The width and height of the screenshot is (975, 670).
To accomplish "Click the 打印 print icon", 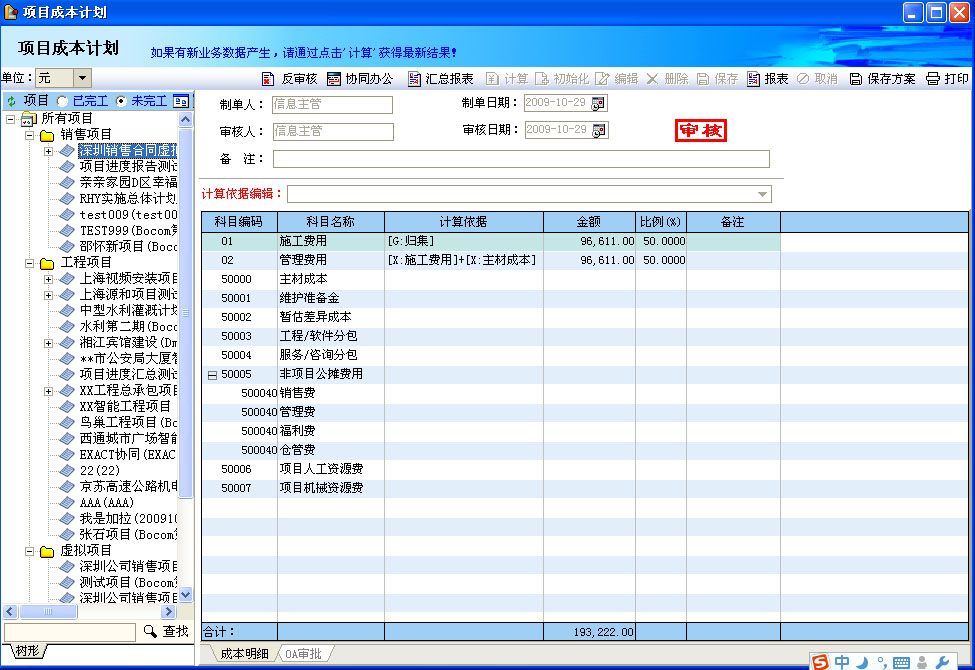I will 933,79.
